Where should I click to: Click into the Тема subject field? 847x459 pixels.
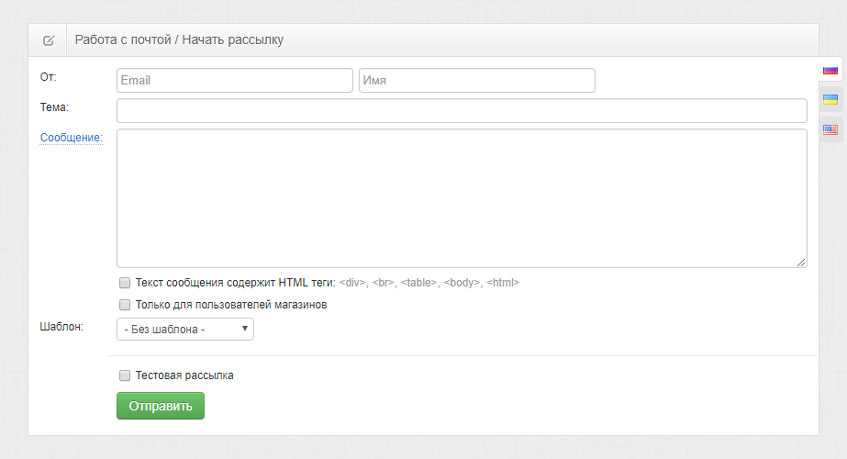(462, 111)
